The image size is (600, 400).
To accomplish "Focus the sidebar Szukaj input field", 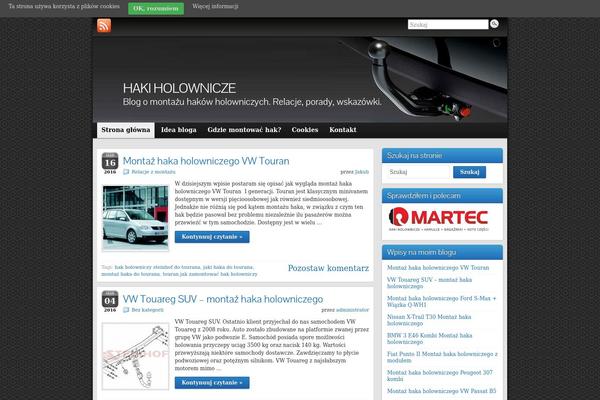I will coord(419,172).
